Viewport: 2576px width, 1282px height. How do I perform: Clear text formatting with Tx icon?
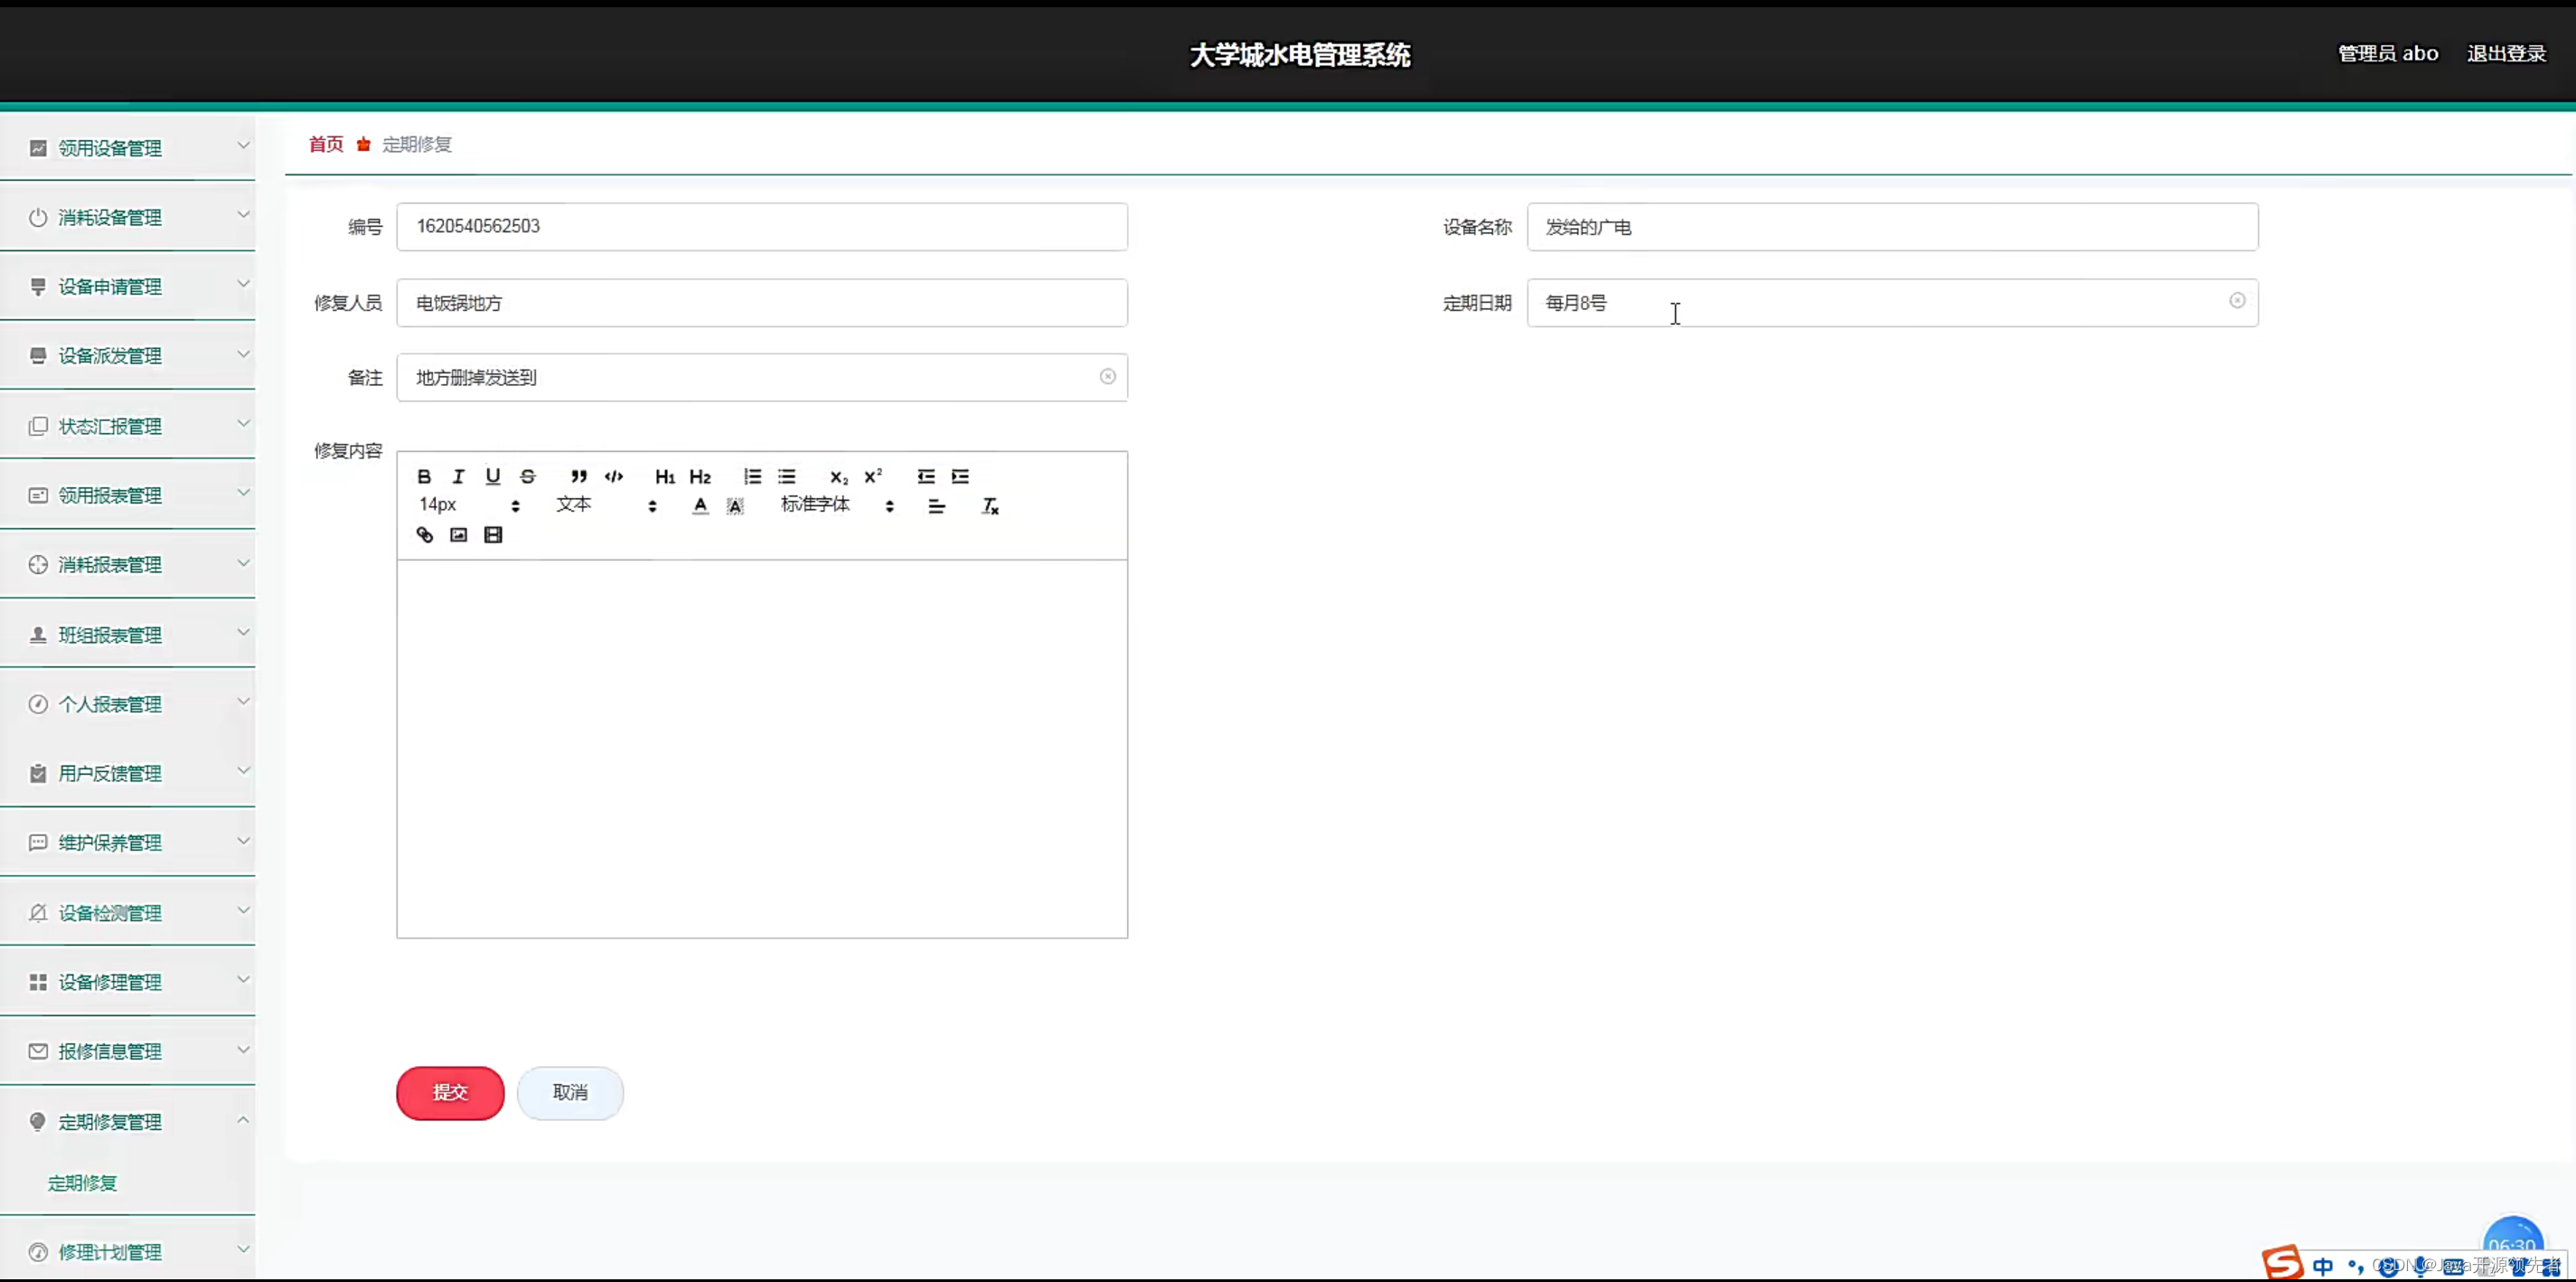[990, 506]
